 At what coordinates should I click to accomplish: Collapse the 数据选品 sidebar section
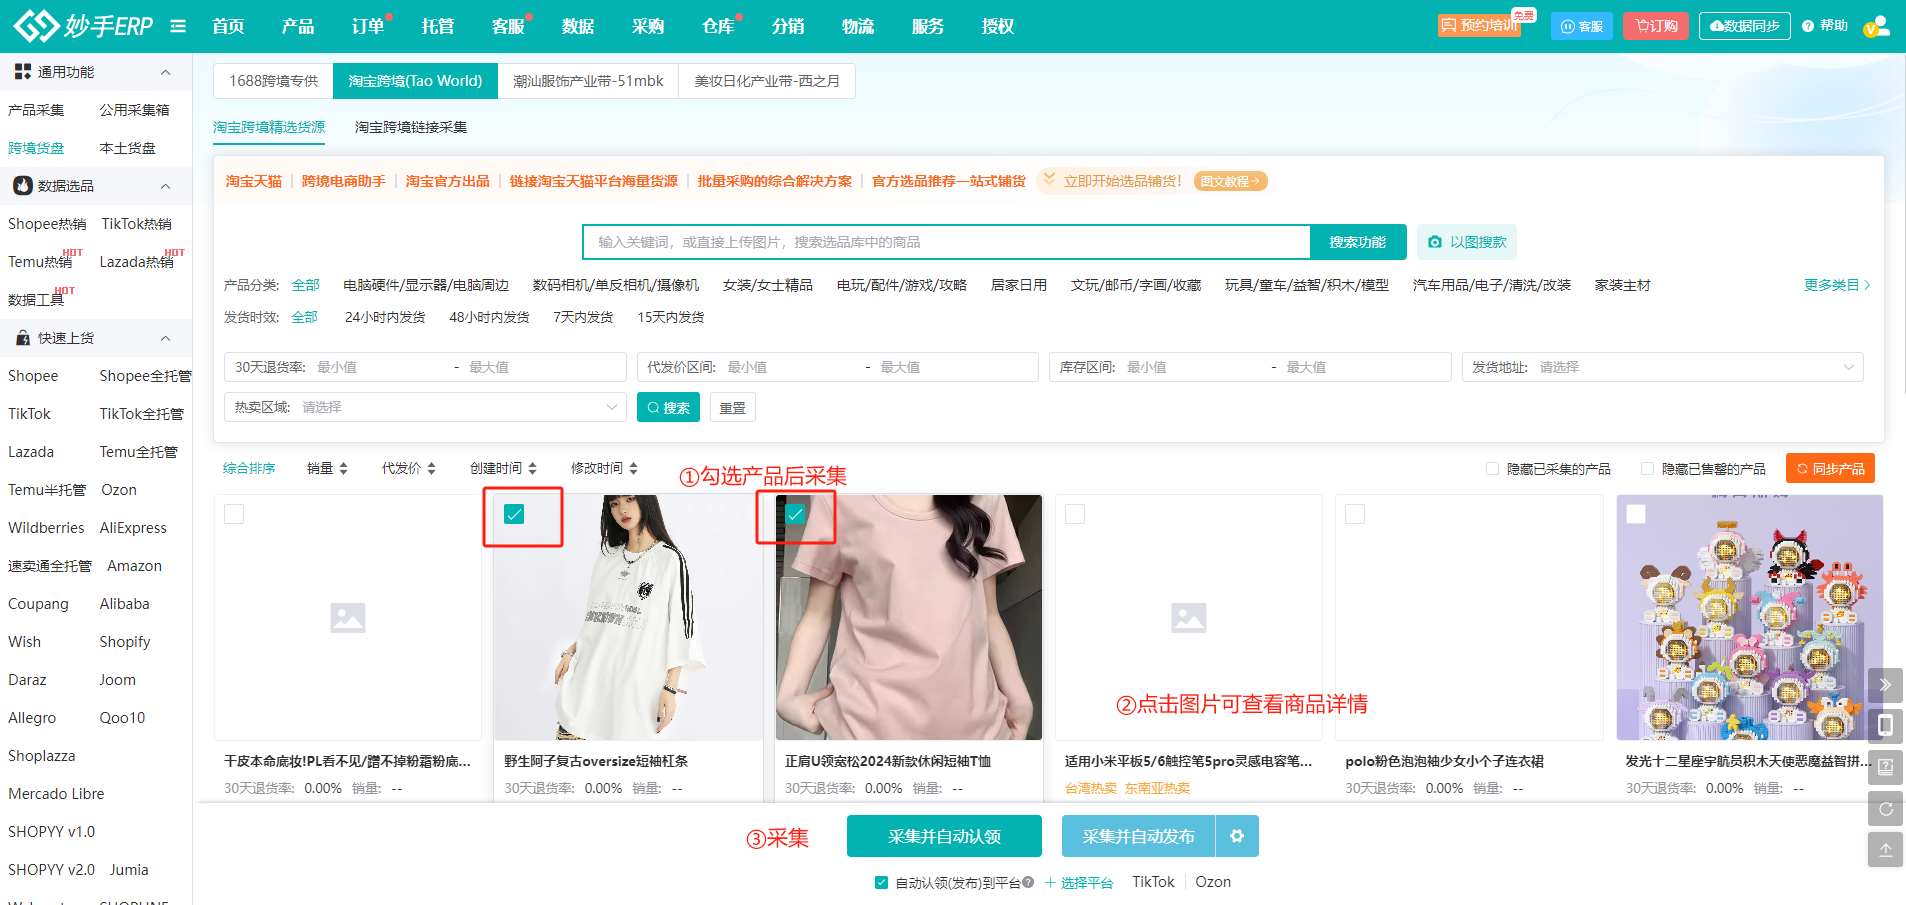(165, 186)
